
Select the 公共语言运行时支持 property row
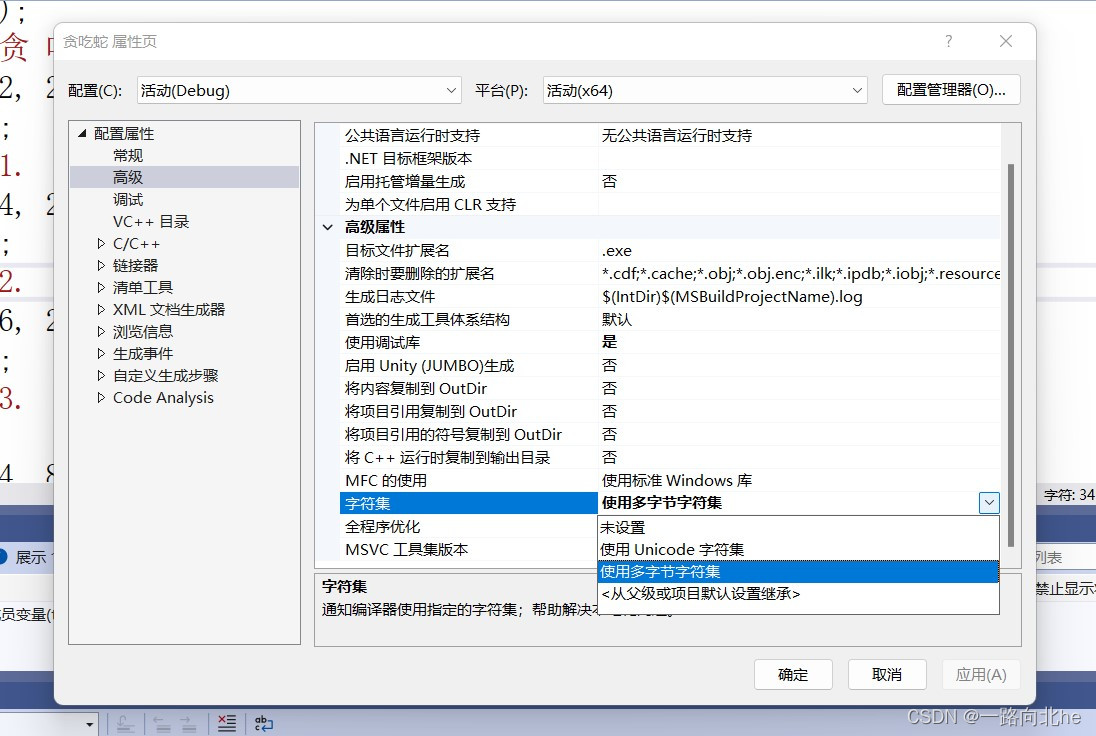tap(670, 136)
